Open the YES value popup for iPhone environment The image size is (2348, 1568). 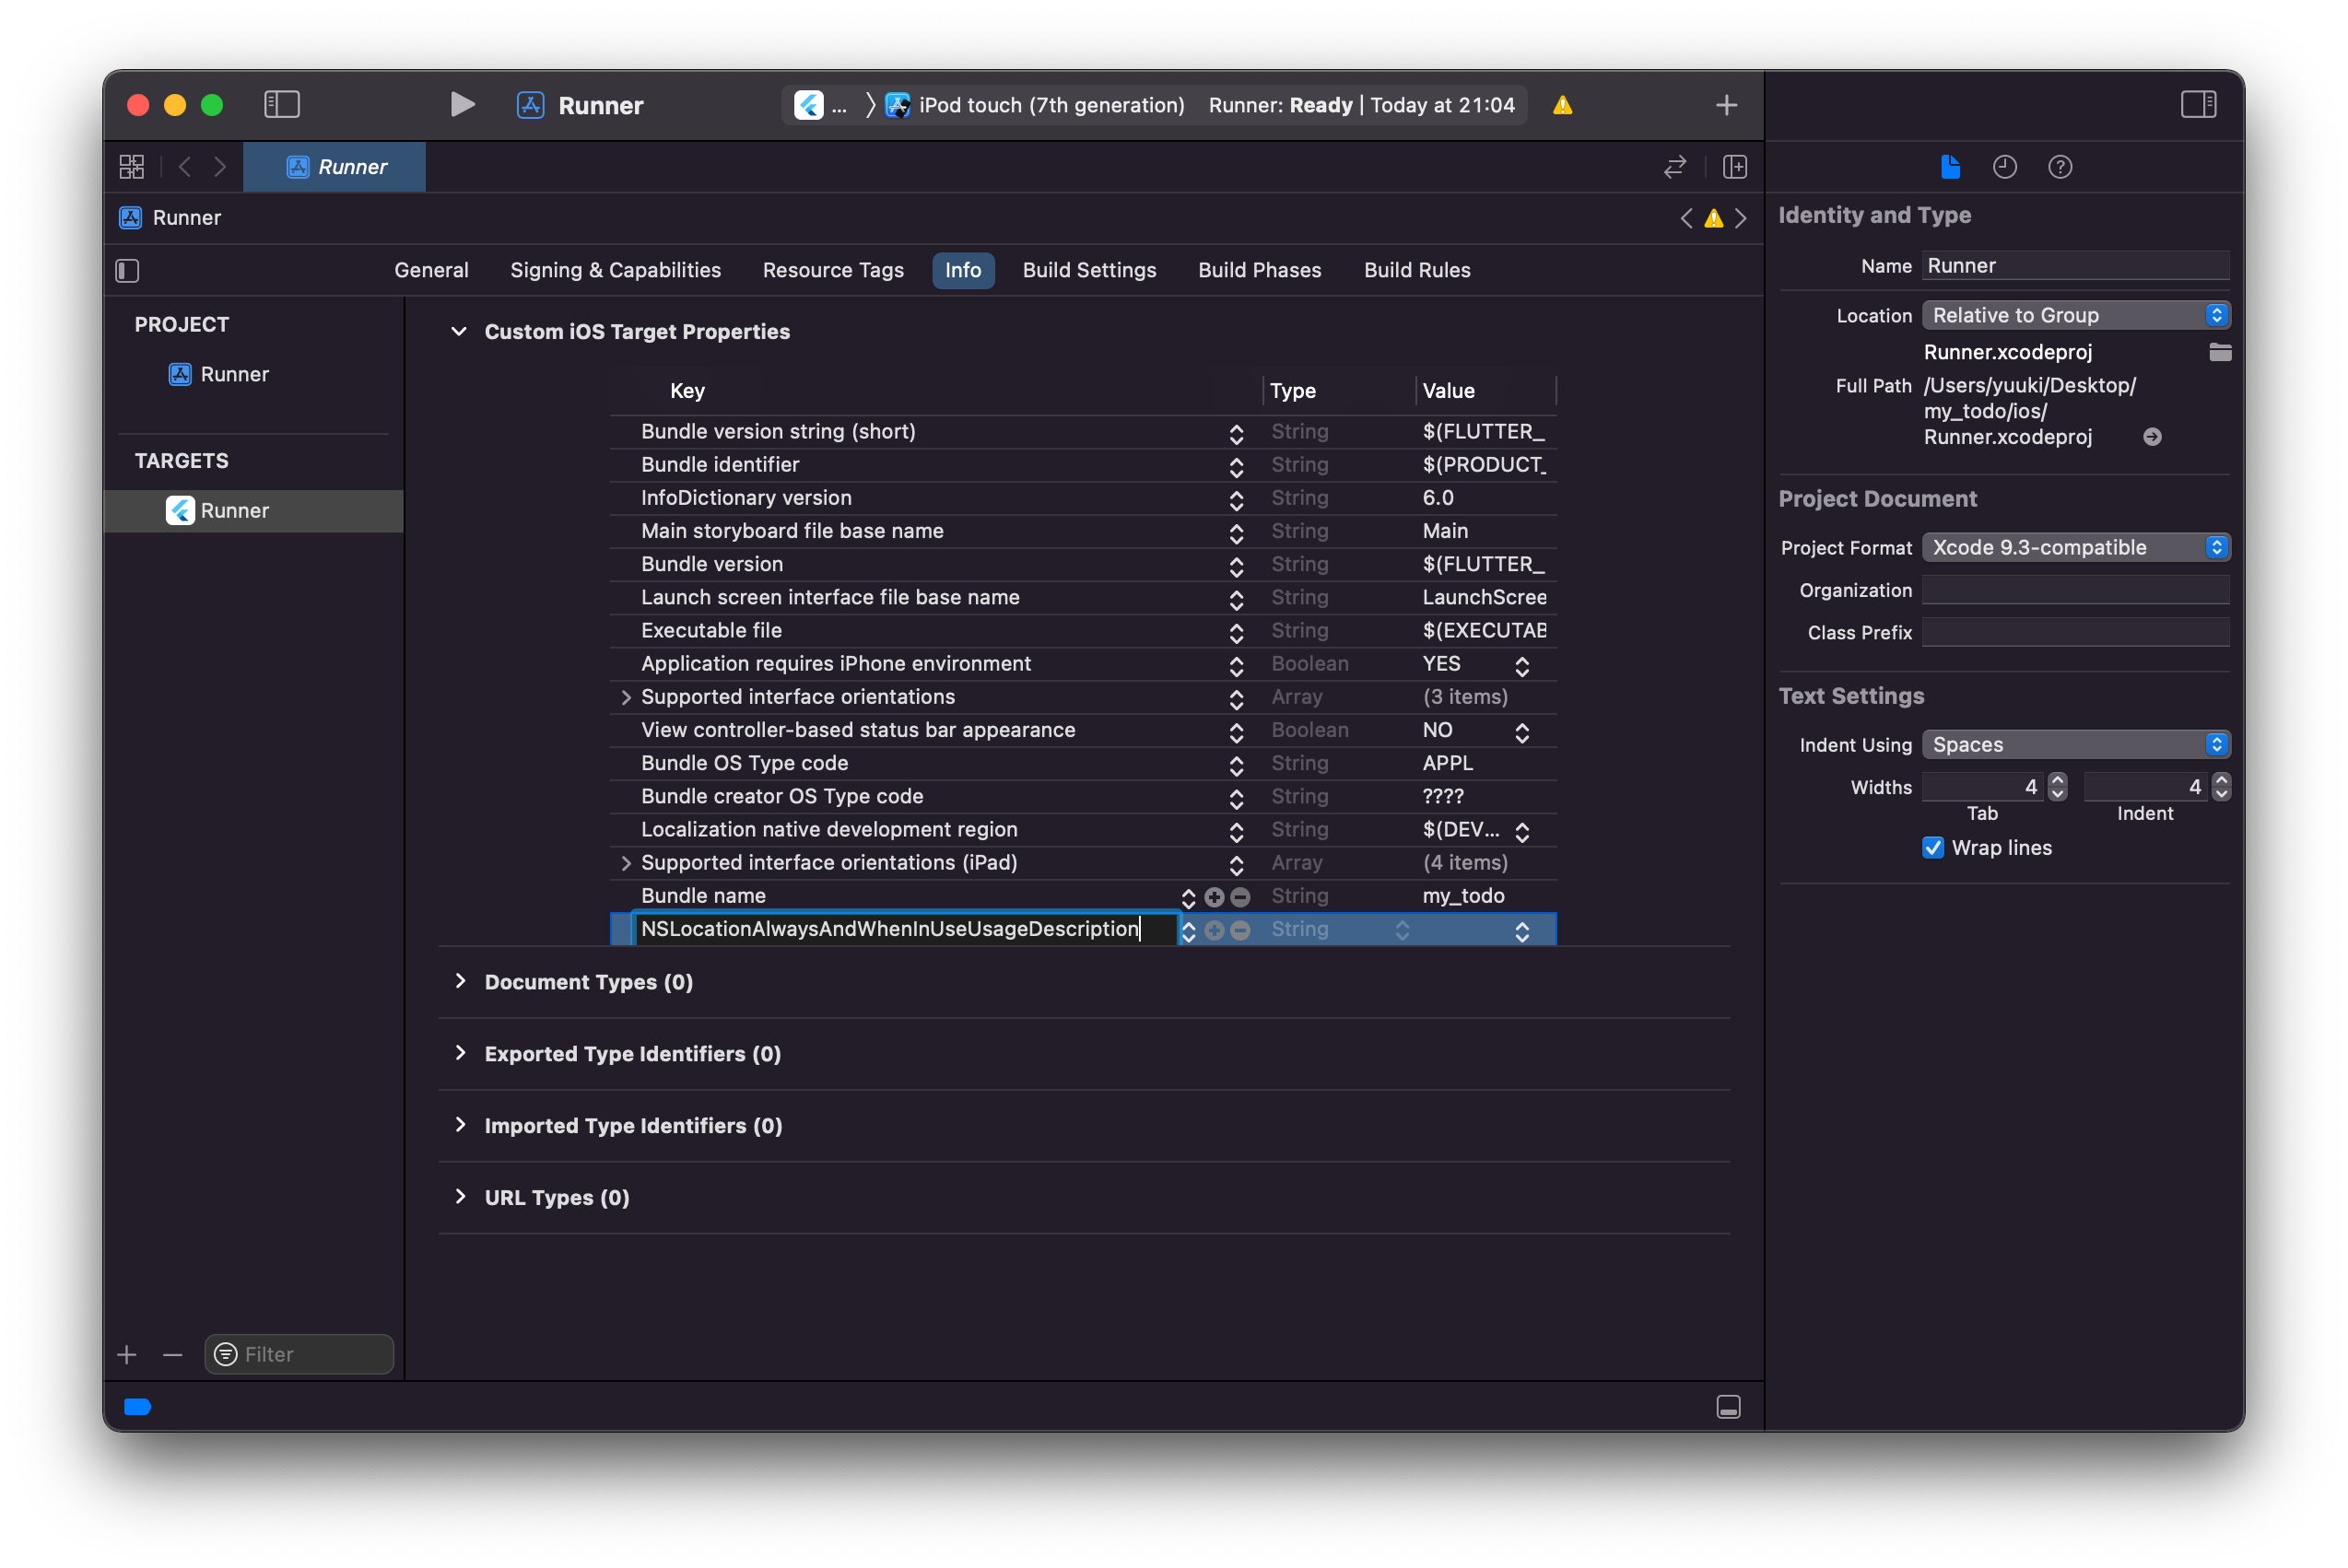[1522, 666]
